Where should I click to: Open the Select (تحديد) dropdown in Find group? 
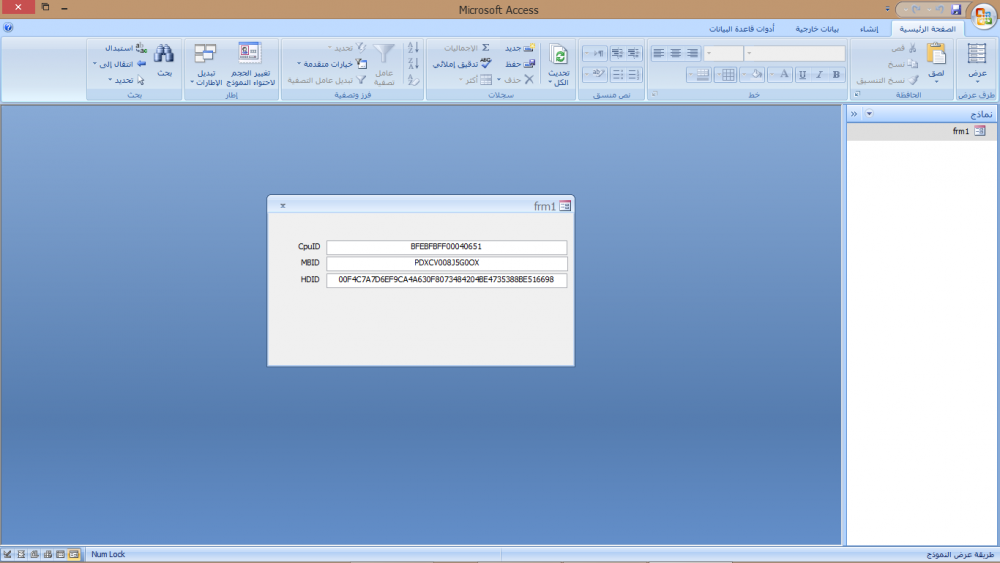coord(126,80)
